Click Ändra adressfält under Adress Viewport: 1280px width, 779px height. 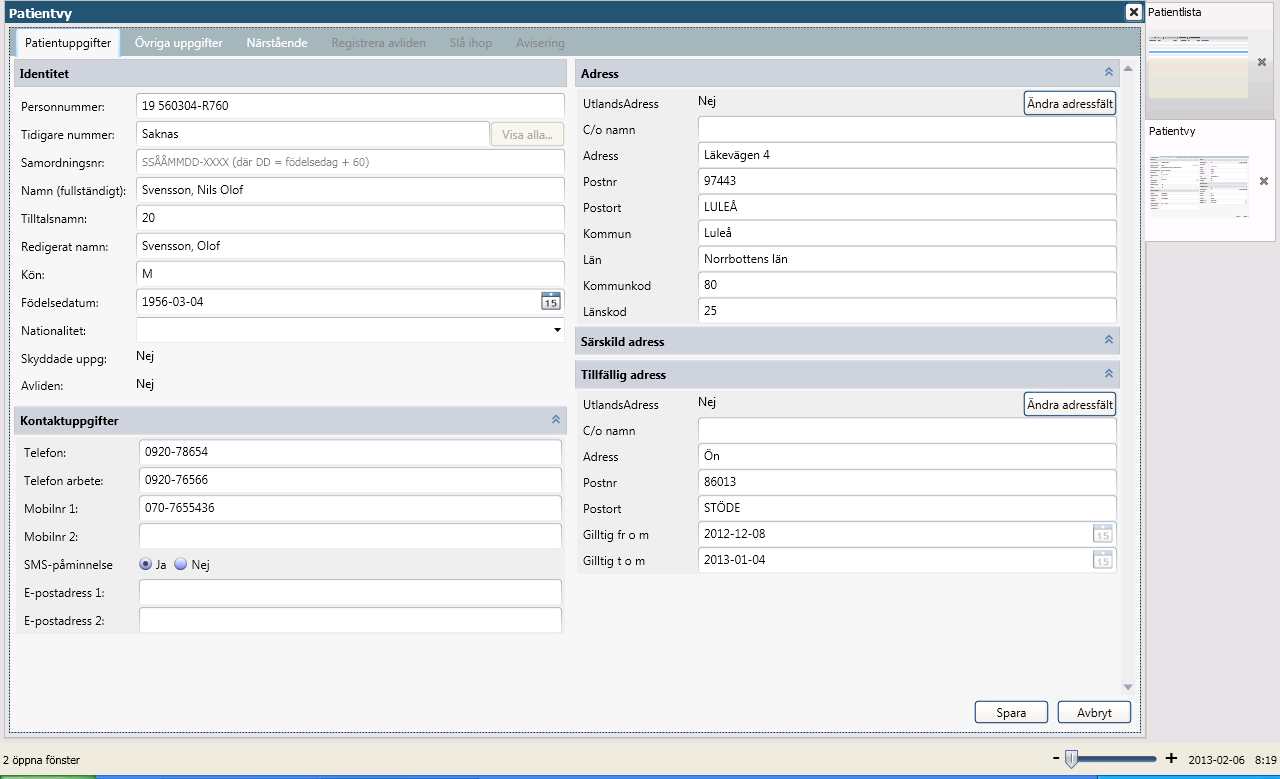(1070, 103)
